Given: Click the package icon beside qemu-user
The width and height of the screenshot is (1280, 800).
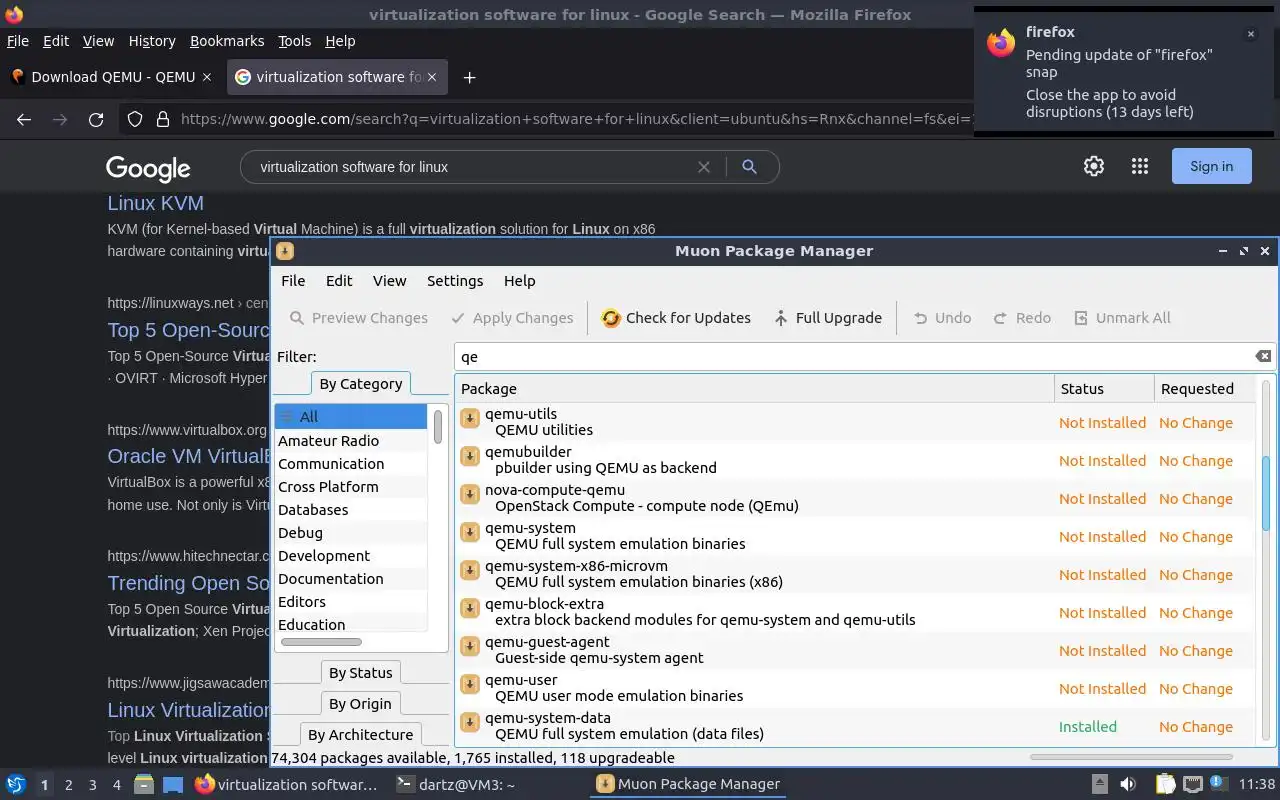Looking at the screenshot, I should 470,684.
